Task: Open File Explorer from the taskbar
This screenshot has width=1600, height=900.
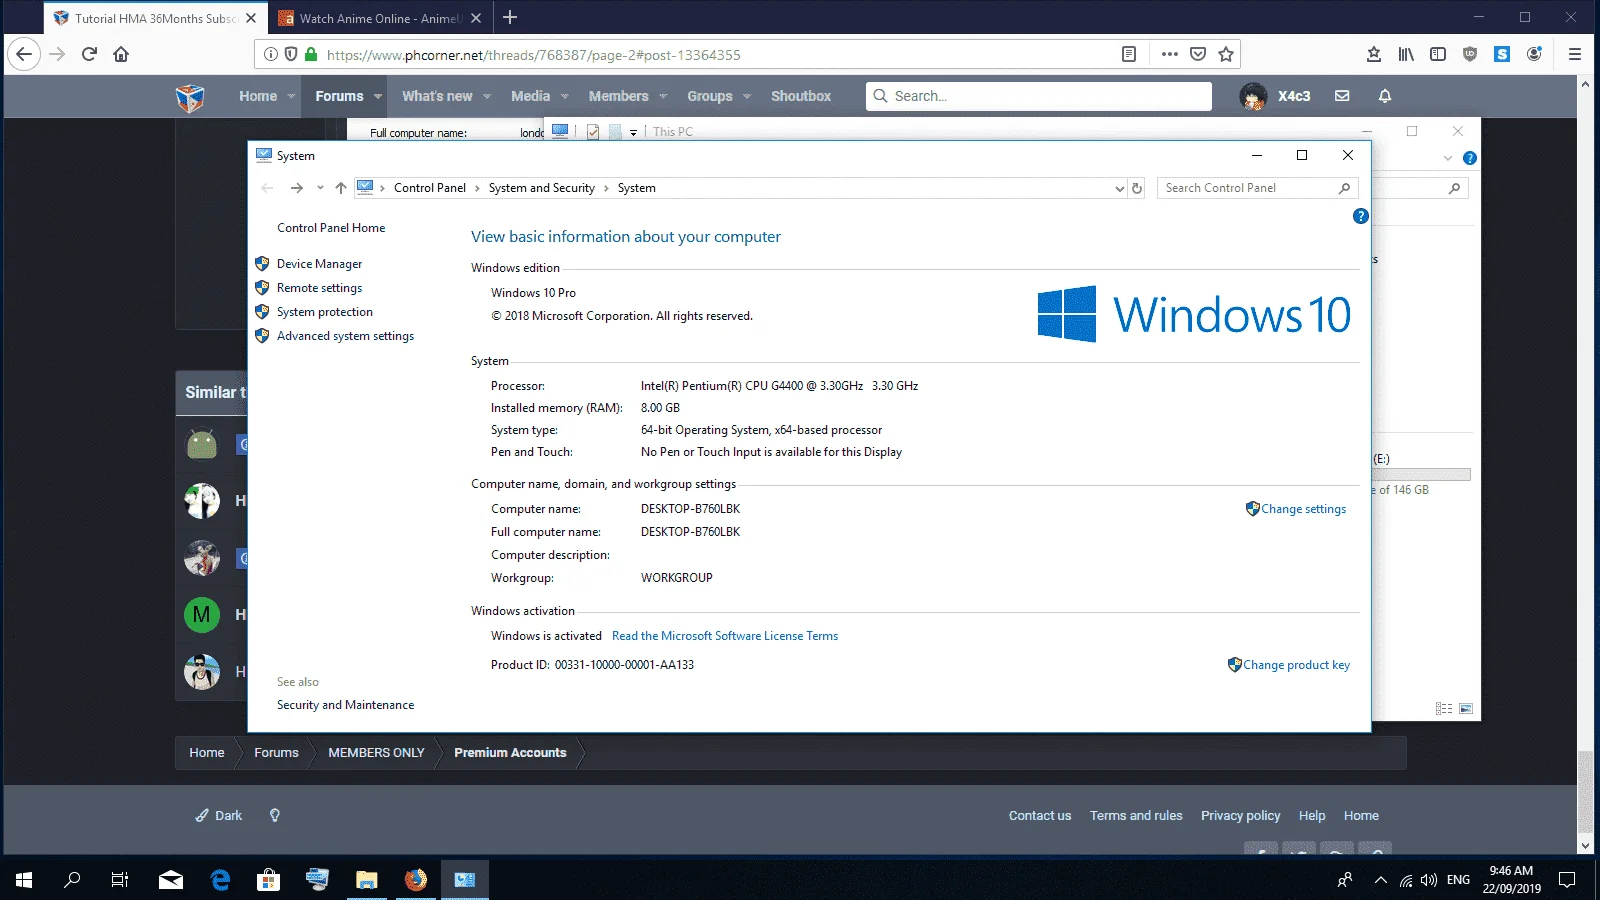Action: (x=367, y=880)
